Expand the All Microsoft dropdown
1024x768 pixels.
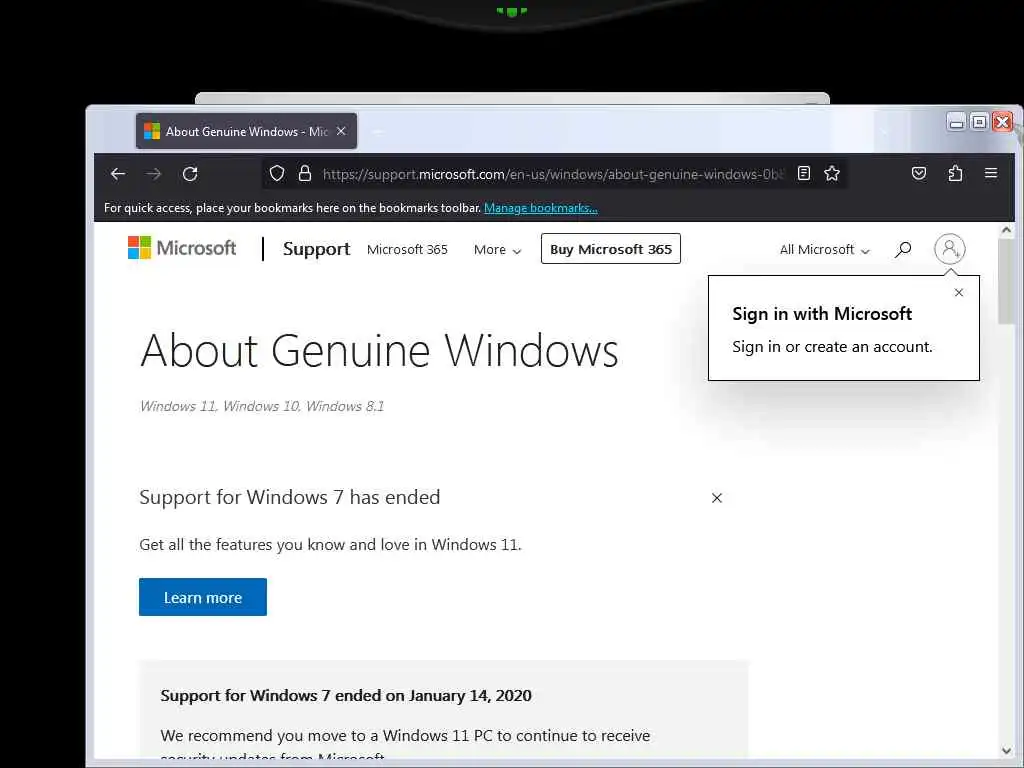824,249
